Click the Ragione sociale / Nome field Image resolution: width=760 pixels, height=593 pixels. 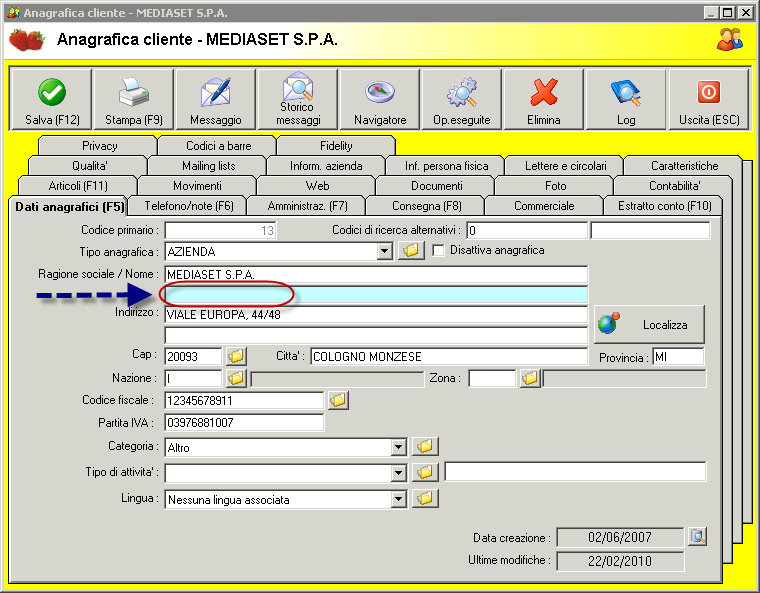point(376,274)
